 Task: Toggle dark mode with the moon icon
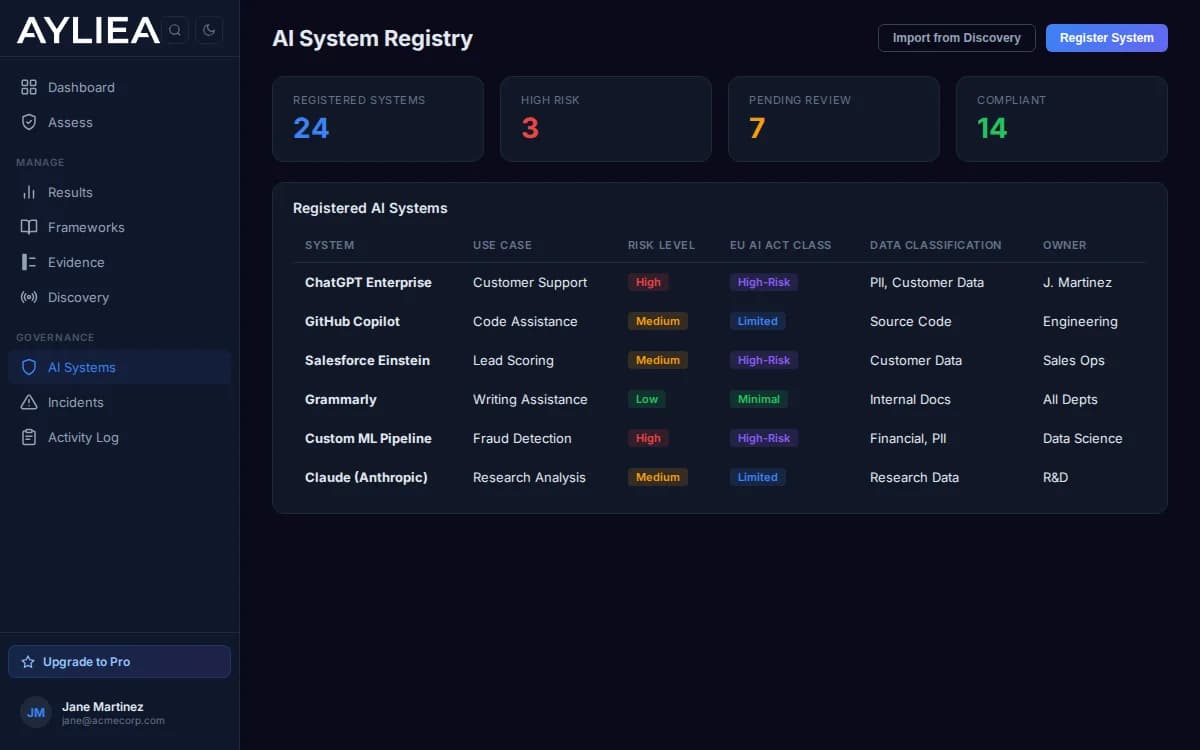(x=209, y=30)
